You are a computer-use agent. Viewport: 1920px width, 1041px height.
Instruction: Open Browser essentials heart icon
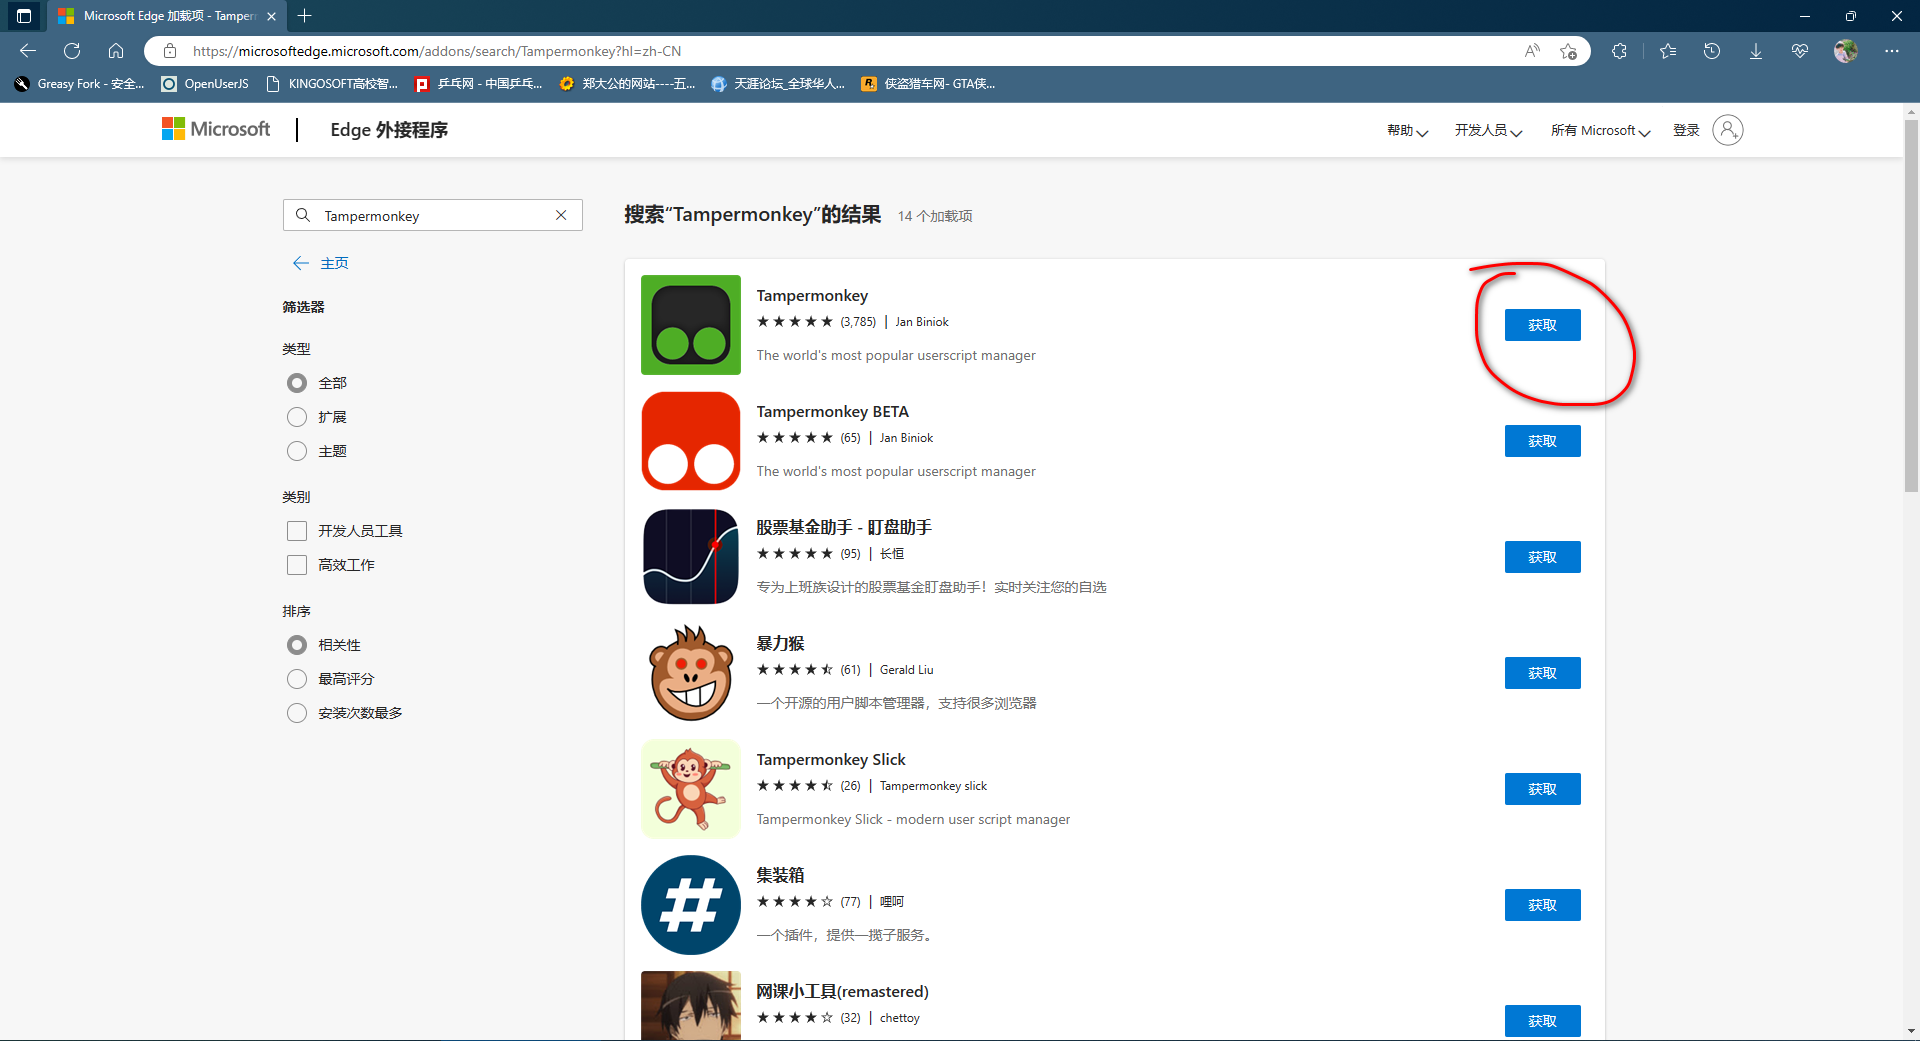pyautogui.click(x=1800, y=51)
